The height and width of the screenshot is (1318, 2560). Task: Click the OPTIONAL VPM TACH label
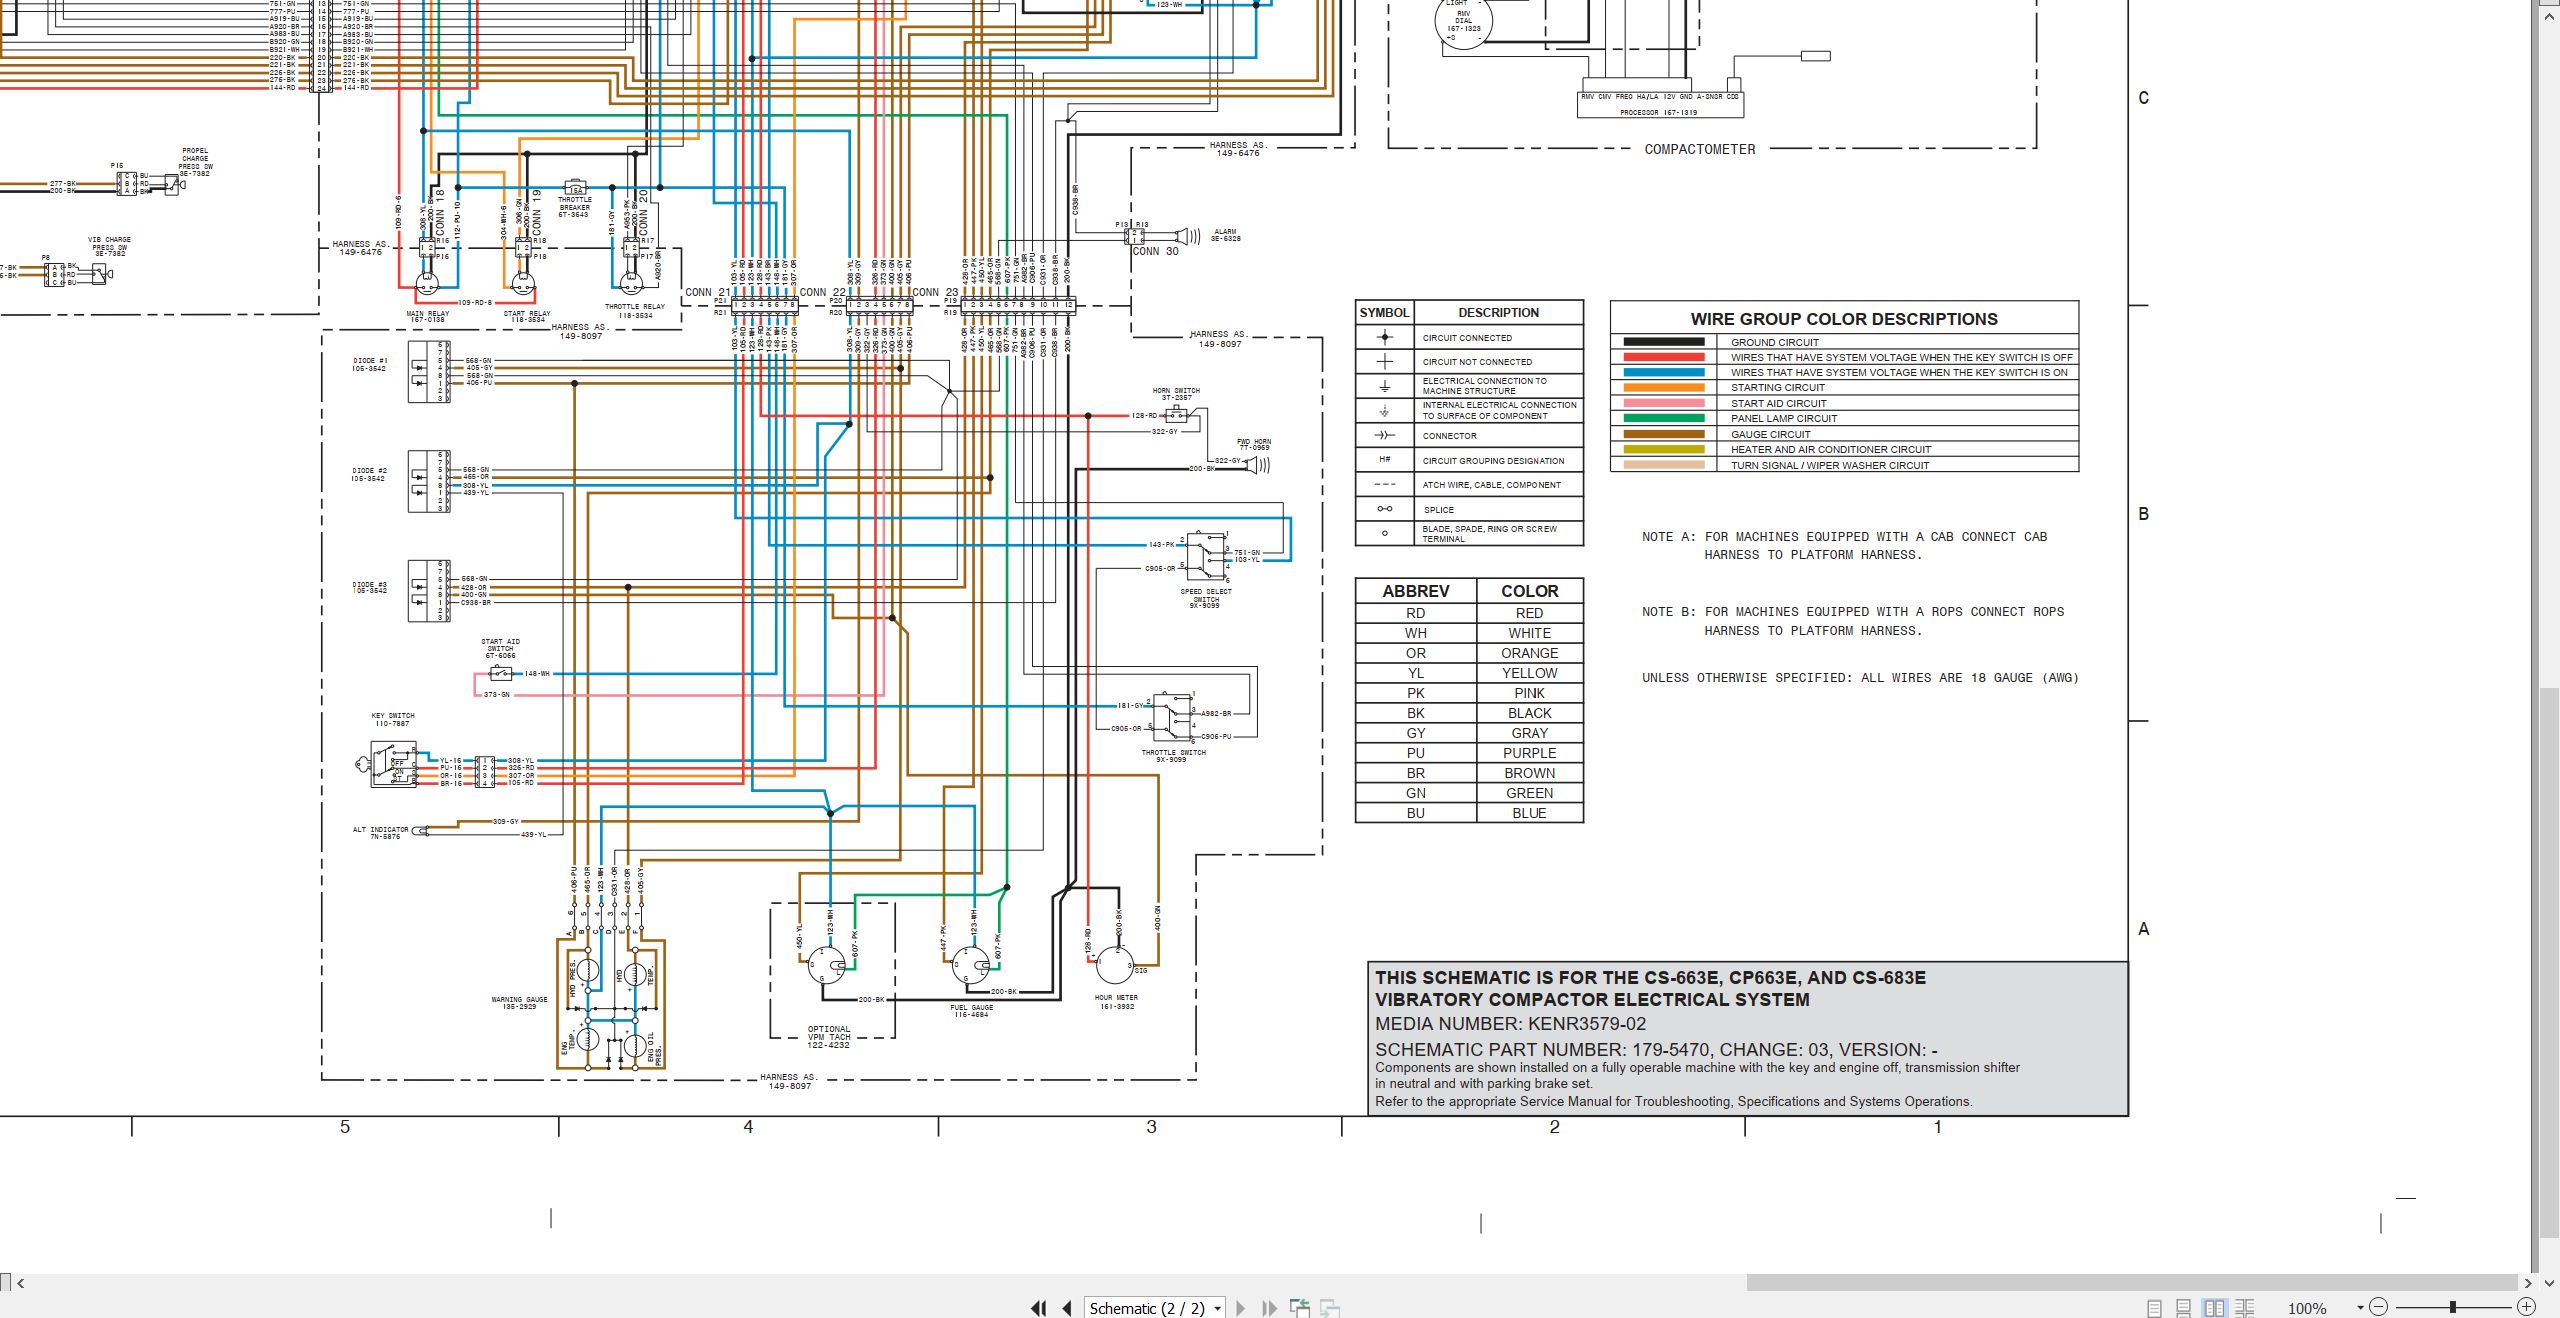829,1037
